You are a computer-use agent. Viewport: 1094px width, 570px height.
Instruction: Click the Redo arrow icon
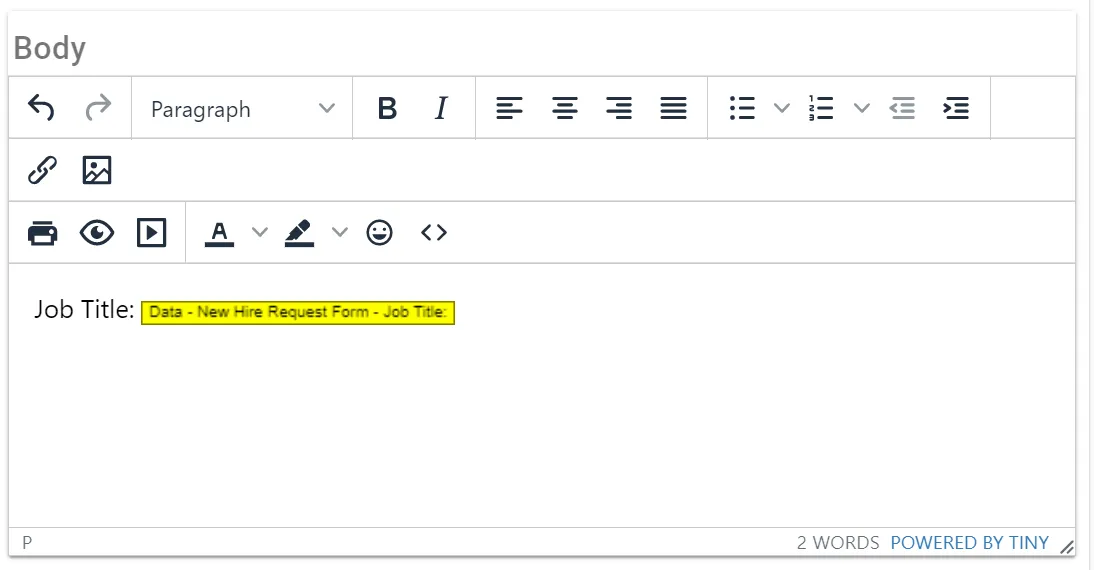[x=97, y=108]
